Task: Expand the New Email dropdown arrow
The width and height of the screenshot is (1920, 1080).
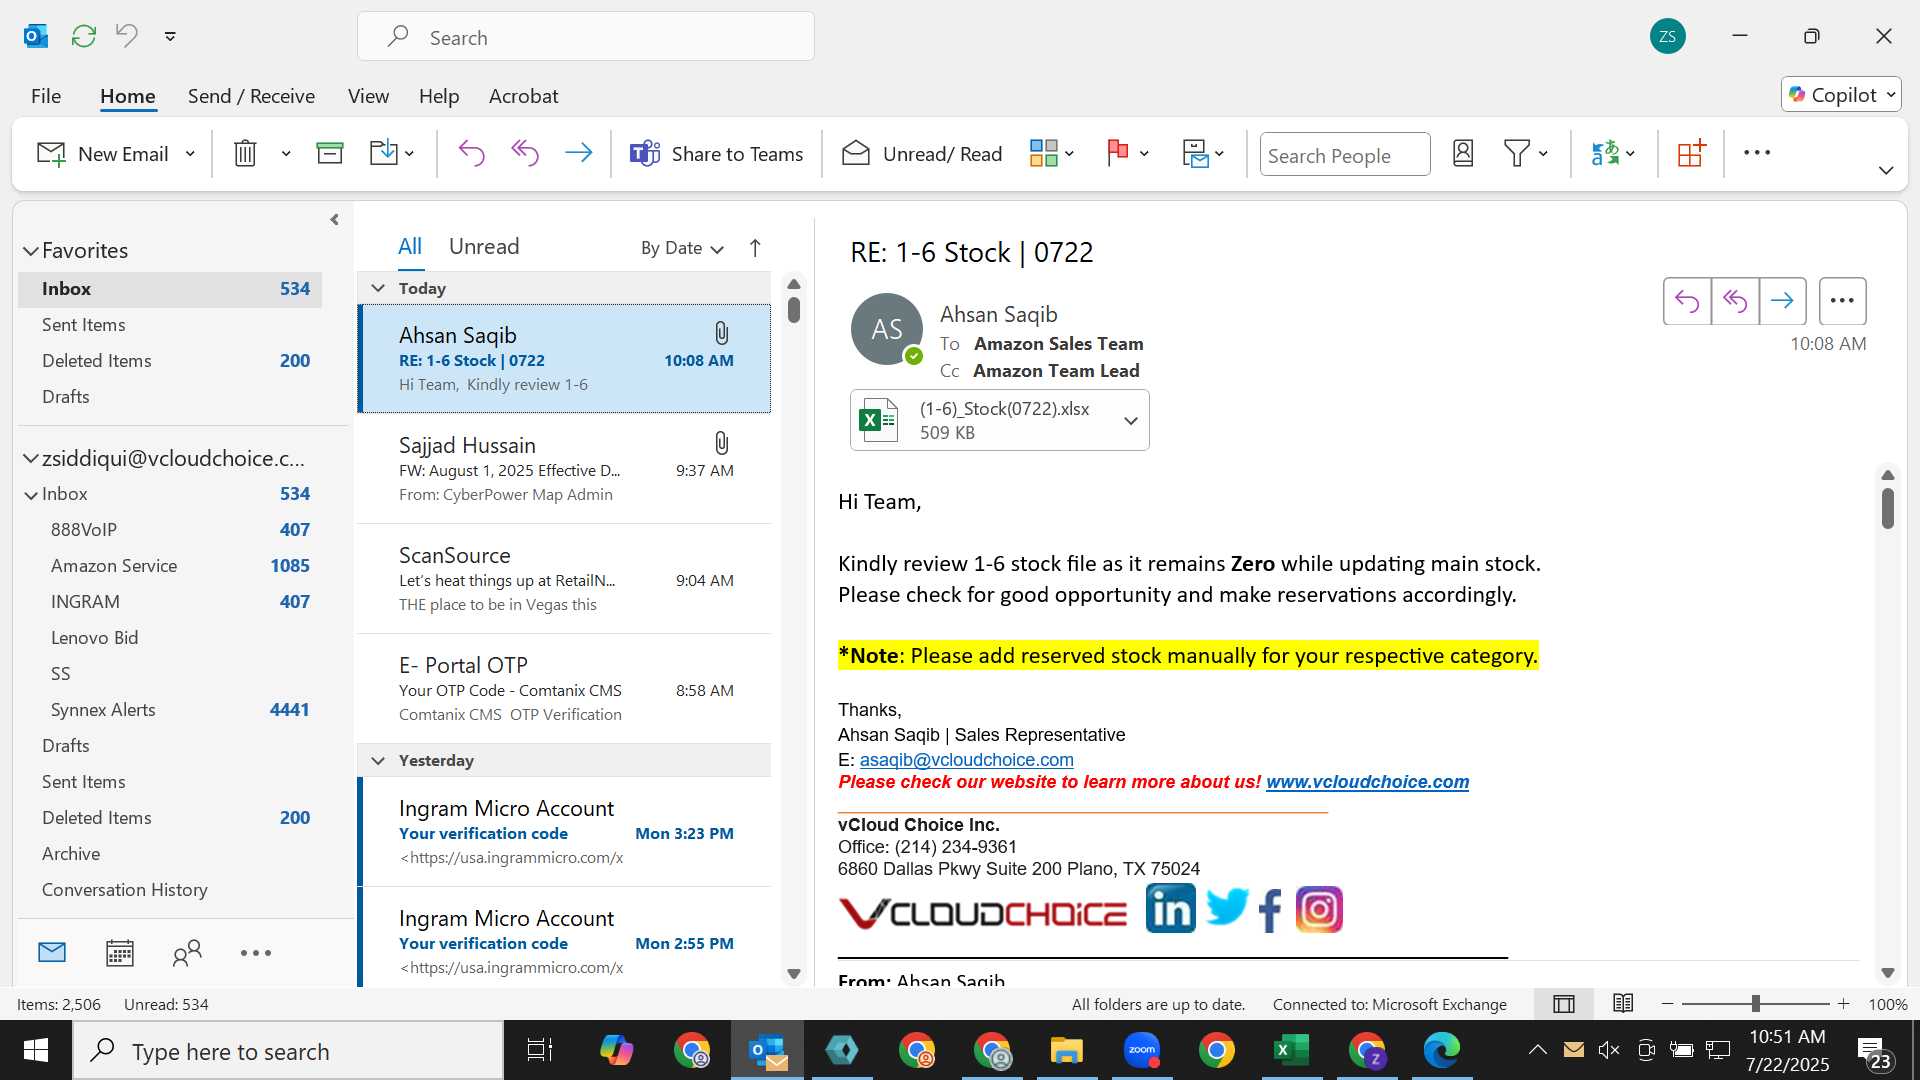Action: 190,154
